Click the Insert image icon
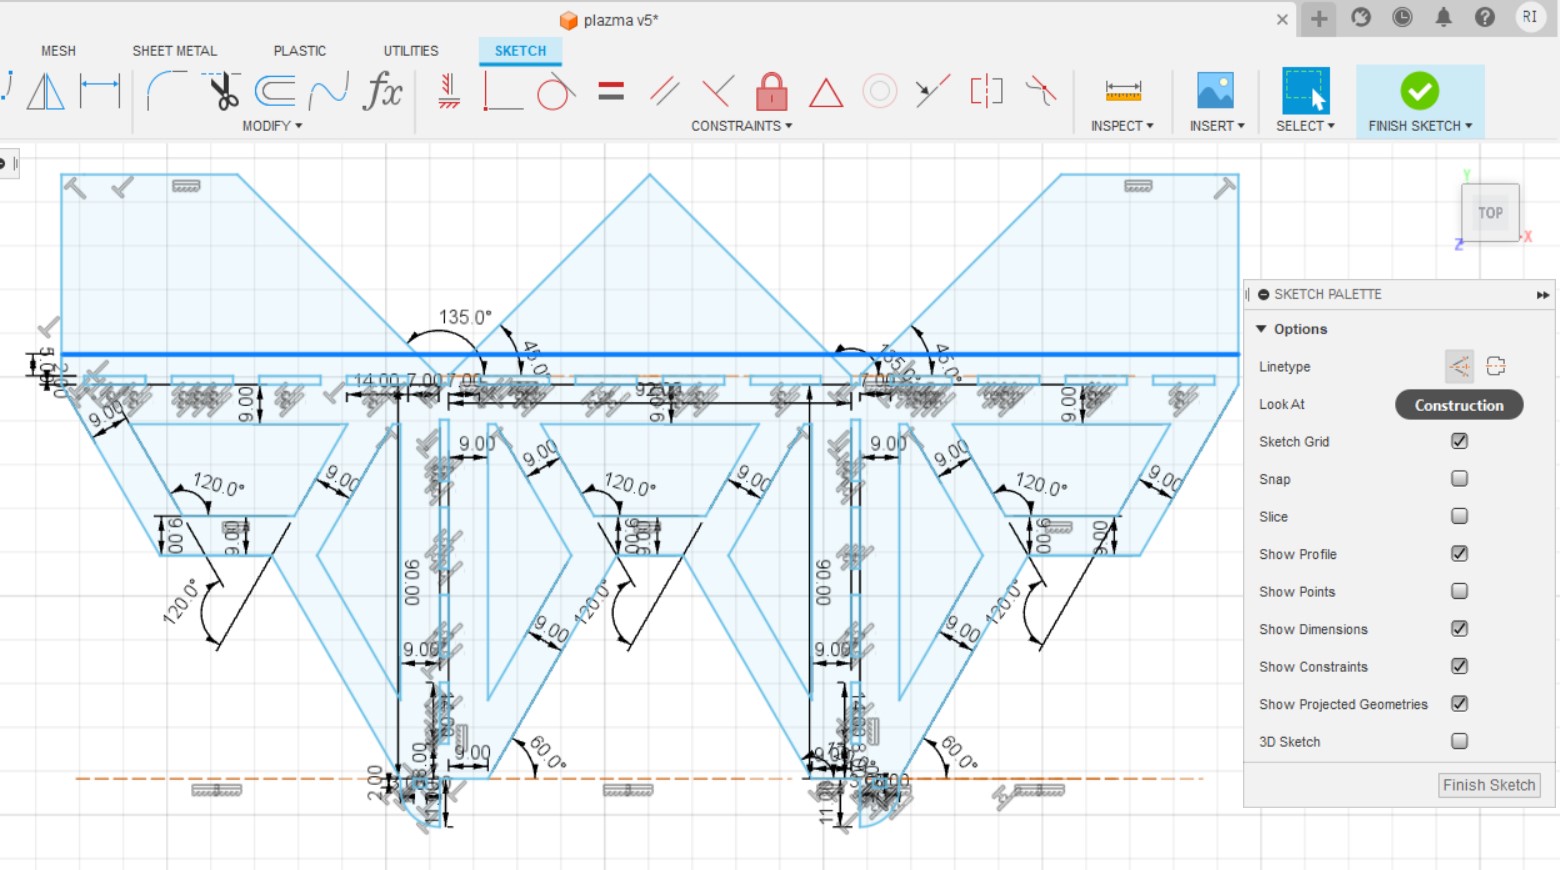 1215,91
